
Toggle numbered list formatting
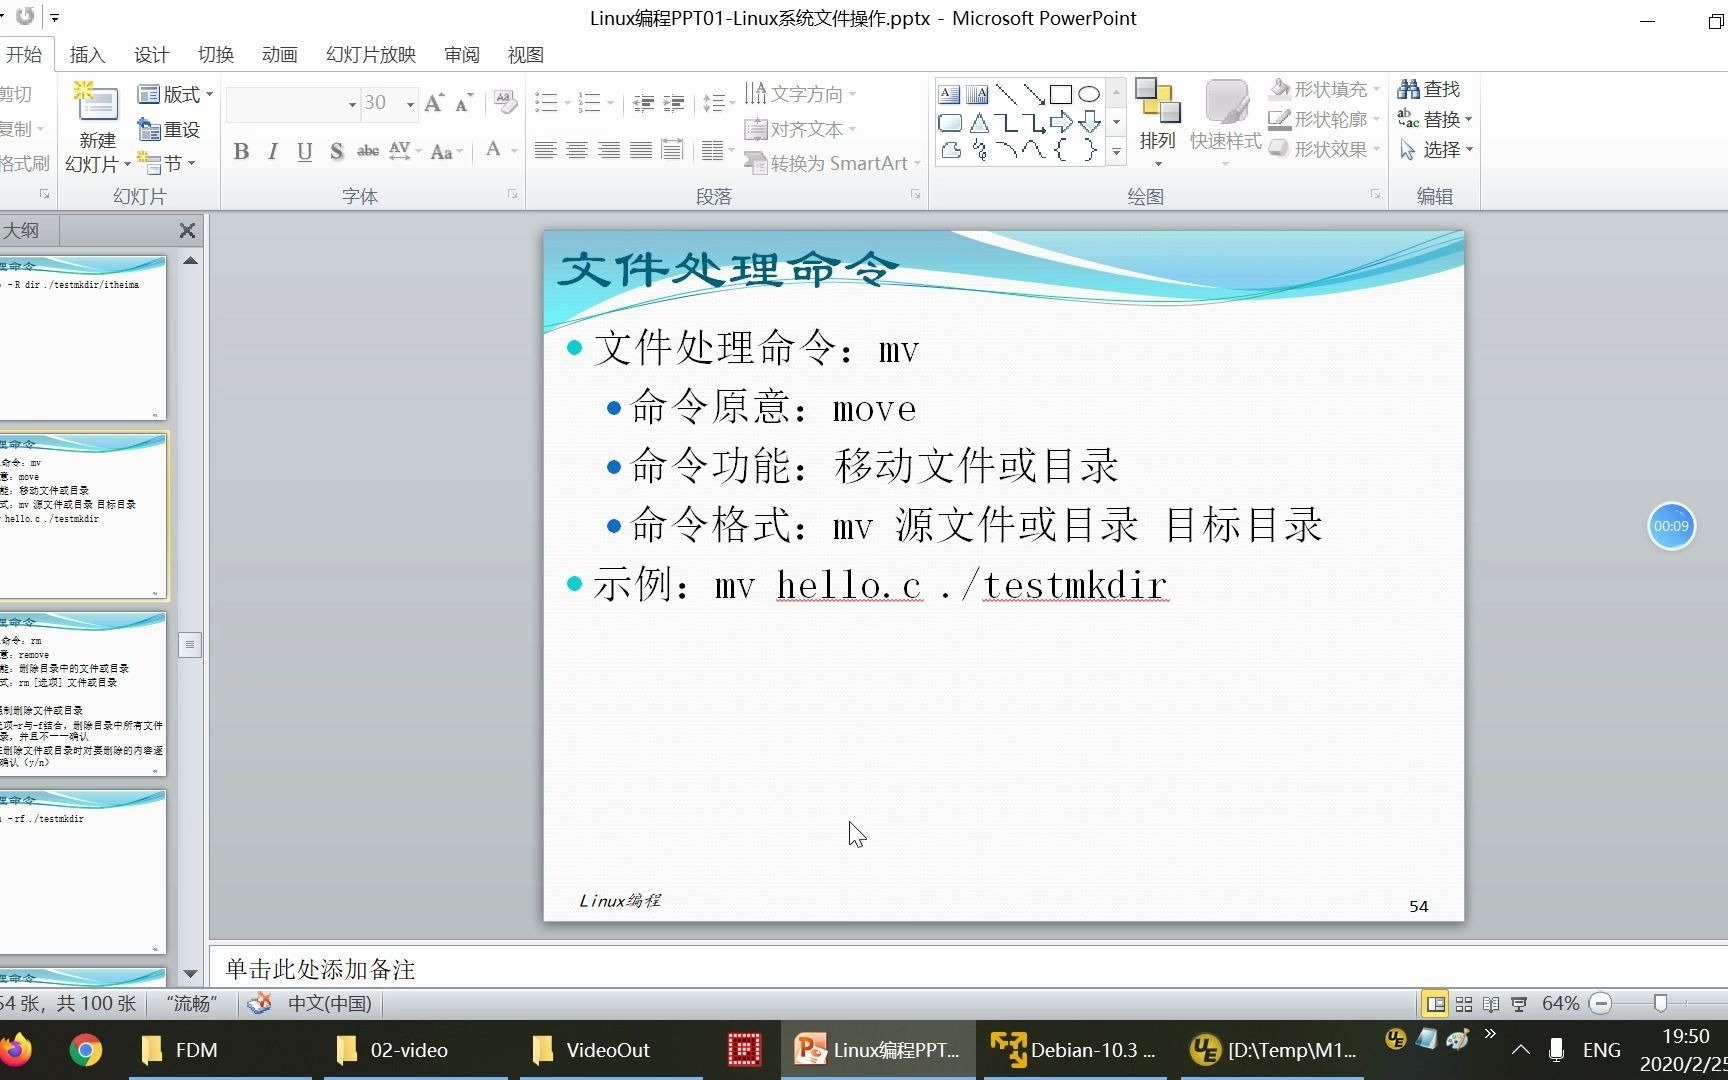pos(590,101)
